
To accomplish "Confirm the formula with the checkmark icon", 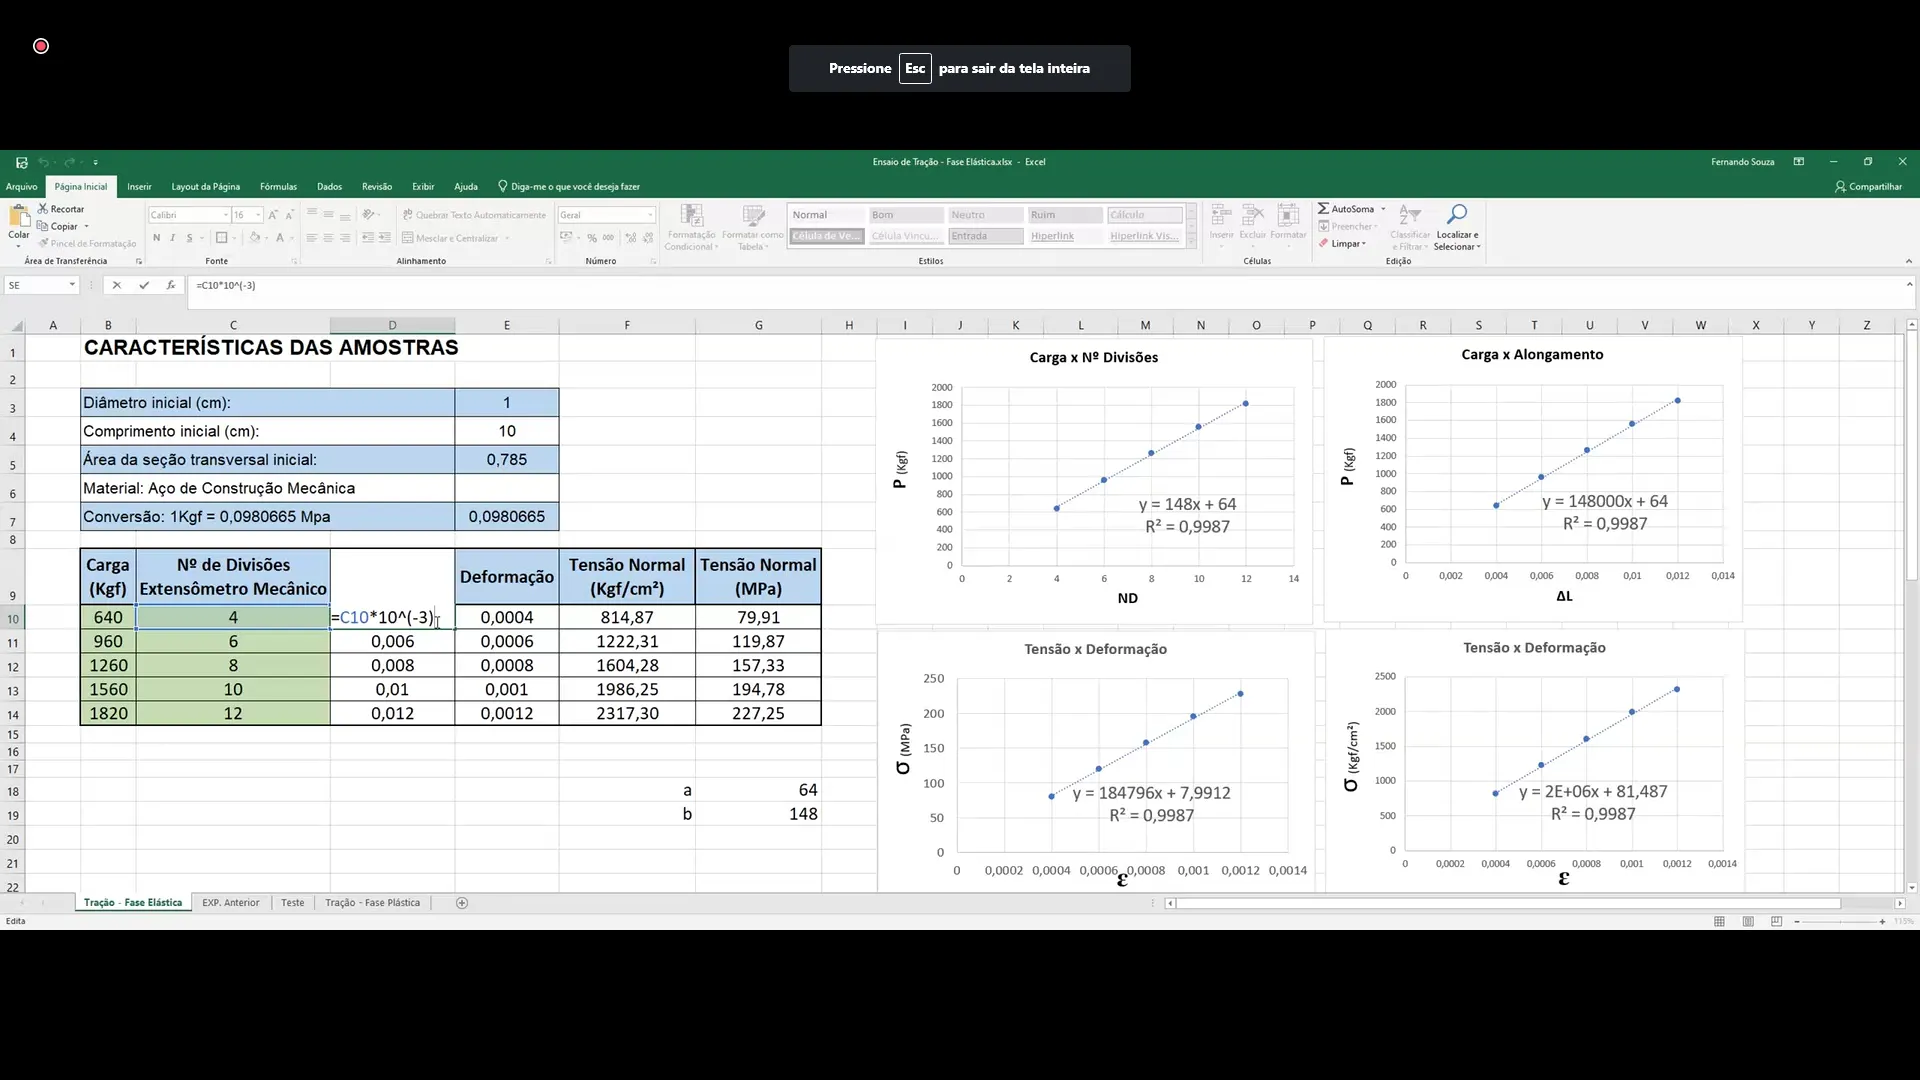I will [144, 285].
